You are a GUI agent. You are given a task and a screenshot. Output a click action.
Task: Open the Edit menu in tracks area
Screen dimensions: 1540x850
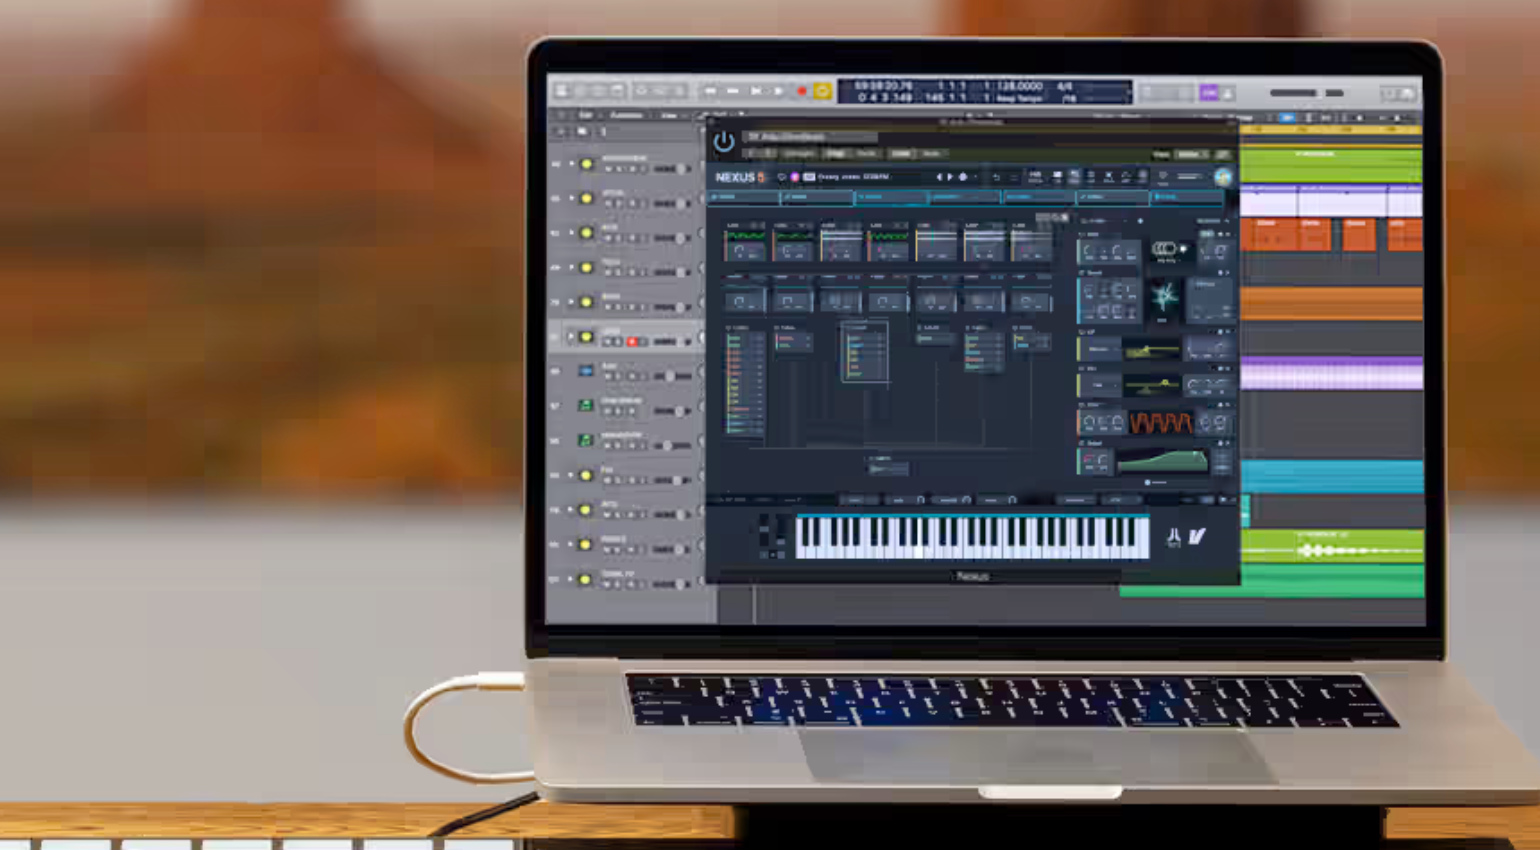click(x=586, y=116)
